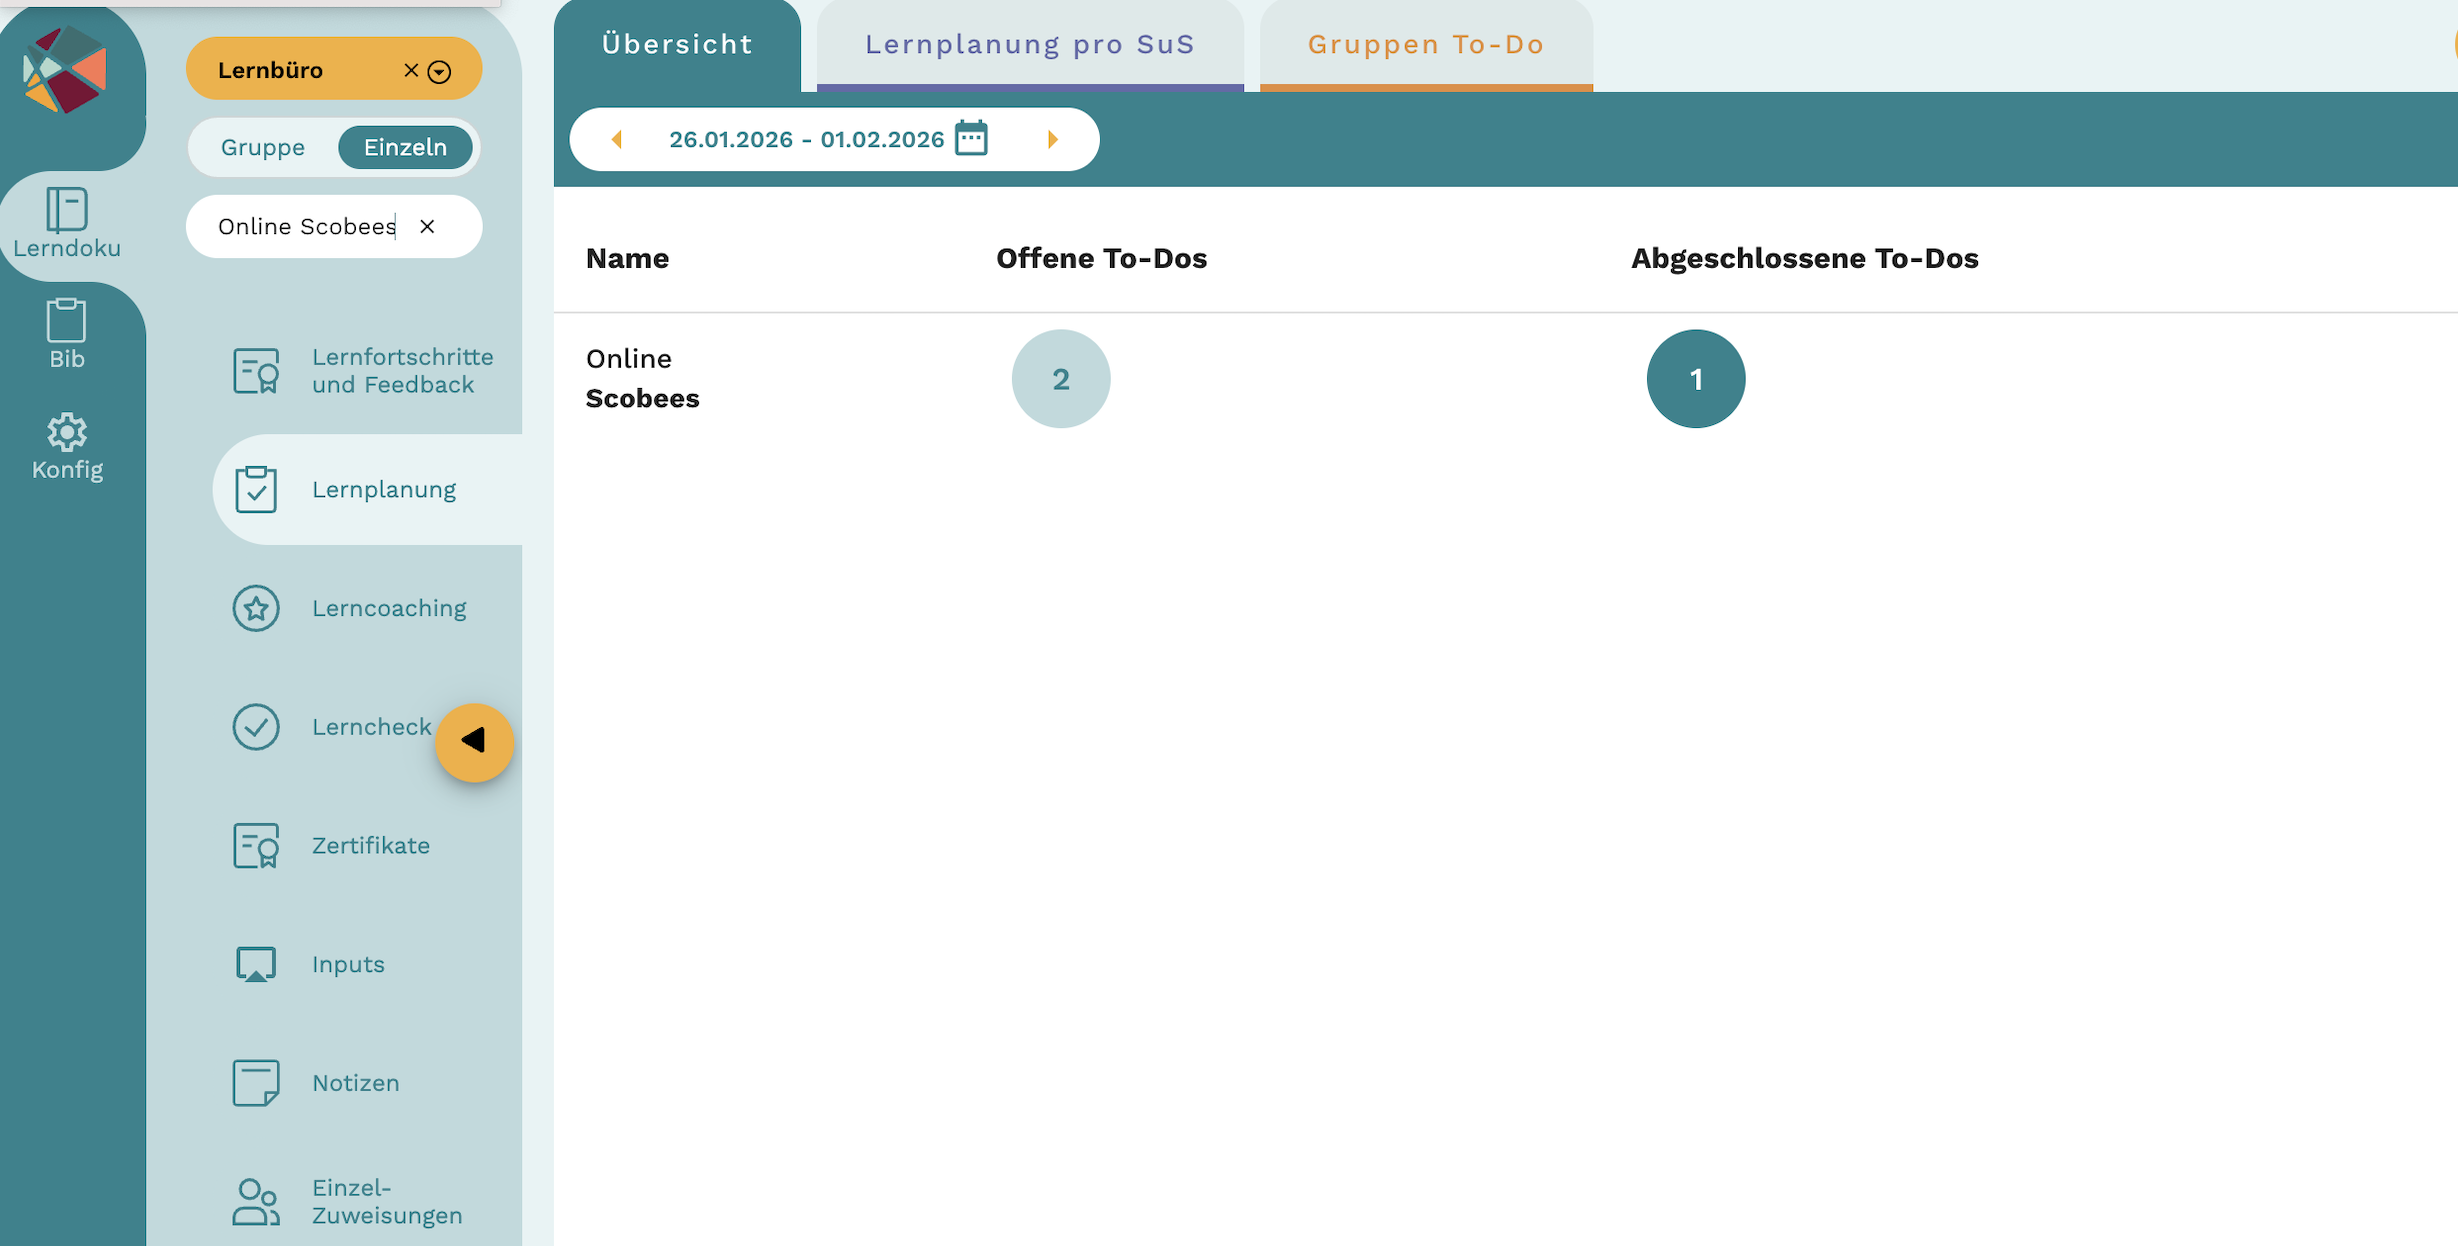2458x1246 pixels.
Task: Clear the Online Scobees search field
Action: (x=427, y=227)
